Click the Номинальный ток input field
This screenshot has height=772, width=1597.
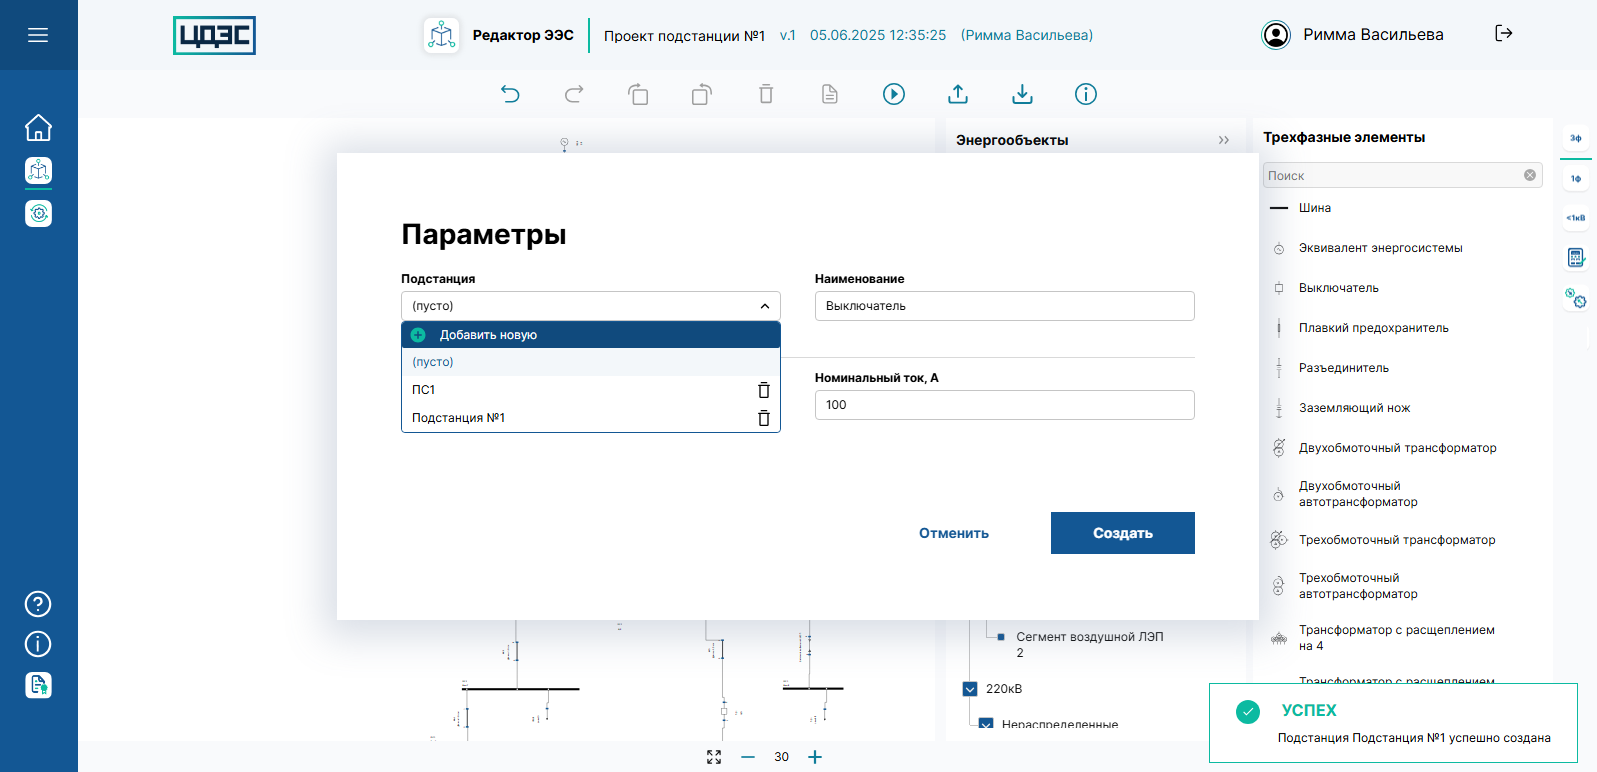1004,405
